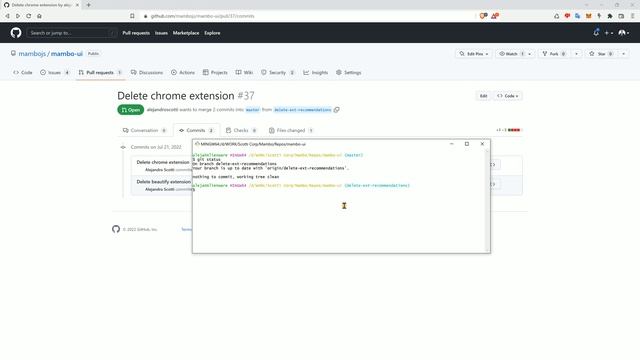640x360 pixels.
Task: Click the browser forward arrow
Action: click(x=18, y=16)
